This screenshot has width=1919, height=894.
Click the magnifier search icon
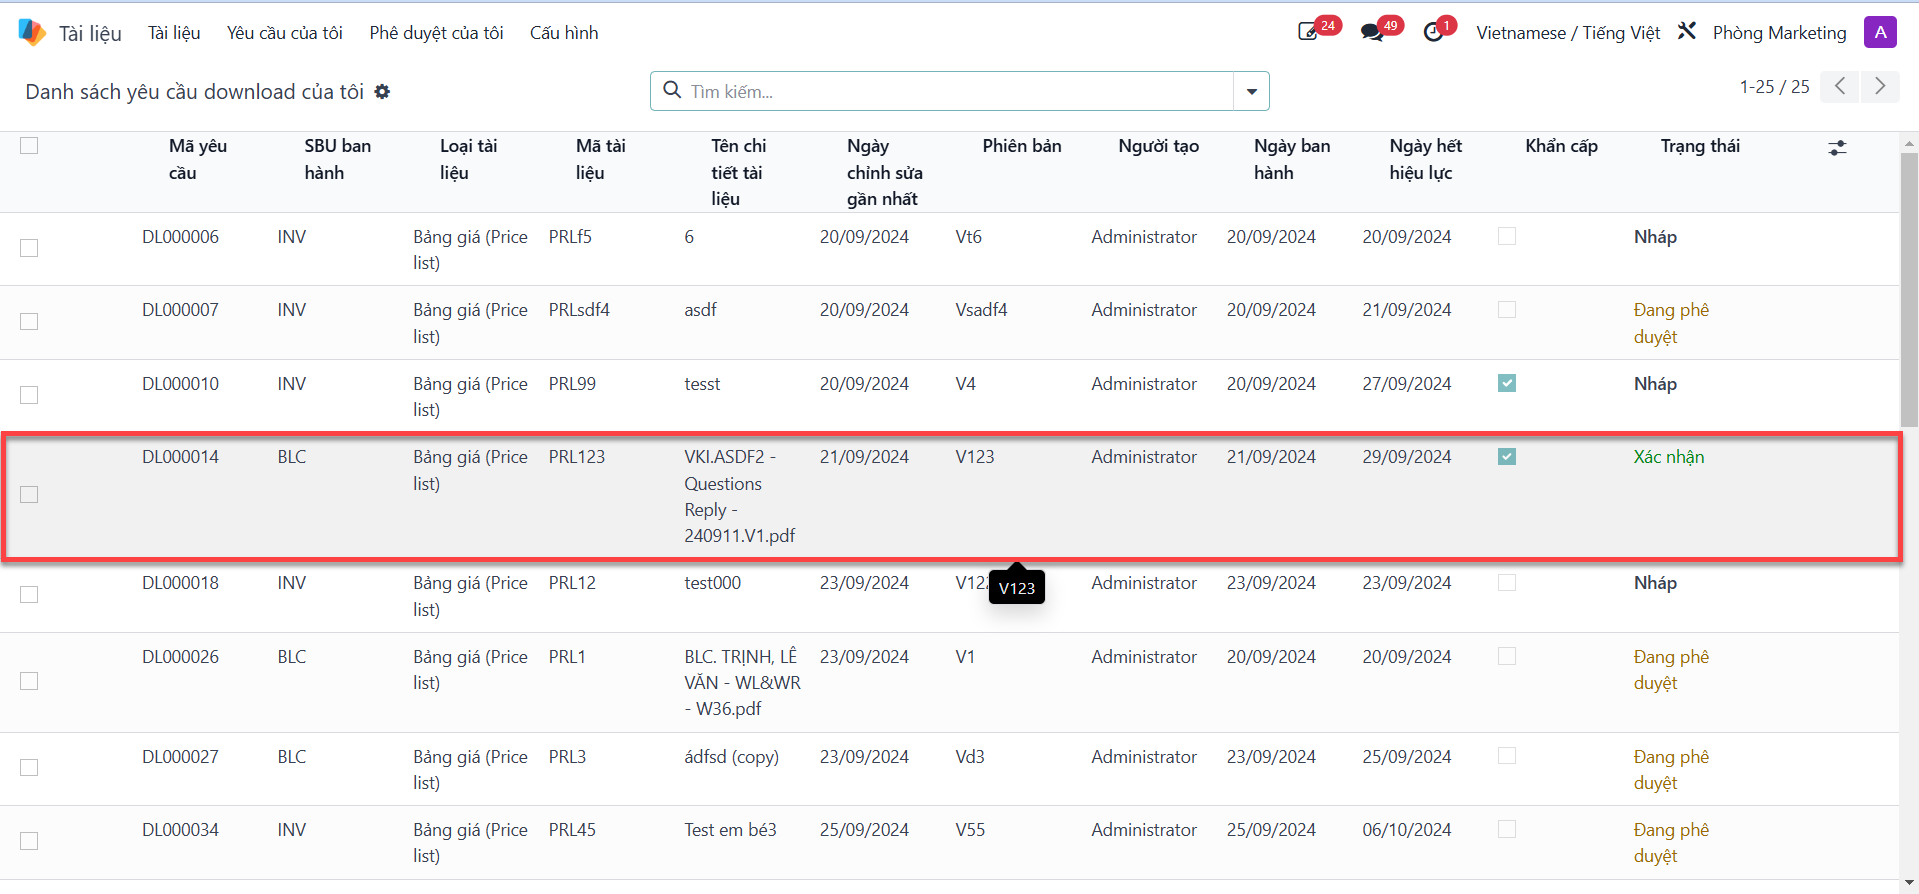(673, 91)
